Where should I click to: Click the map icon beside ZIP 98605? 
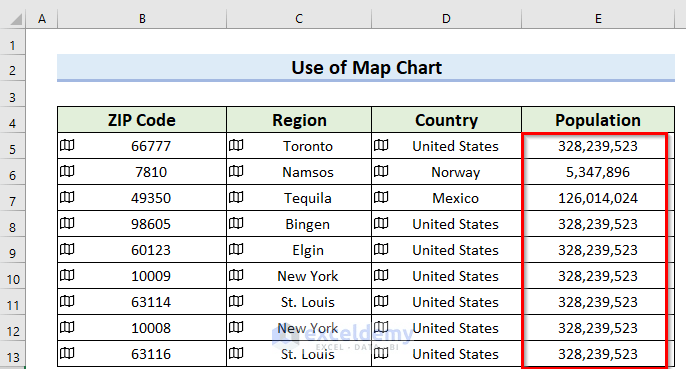(x=67, y=223)
